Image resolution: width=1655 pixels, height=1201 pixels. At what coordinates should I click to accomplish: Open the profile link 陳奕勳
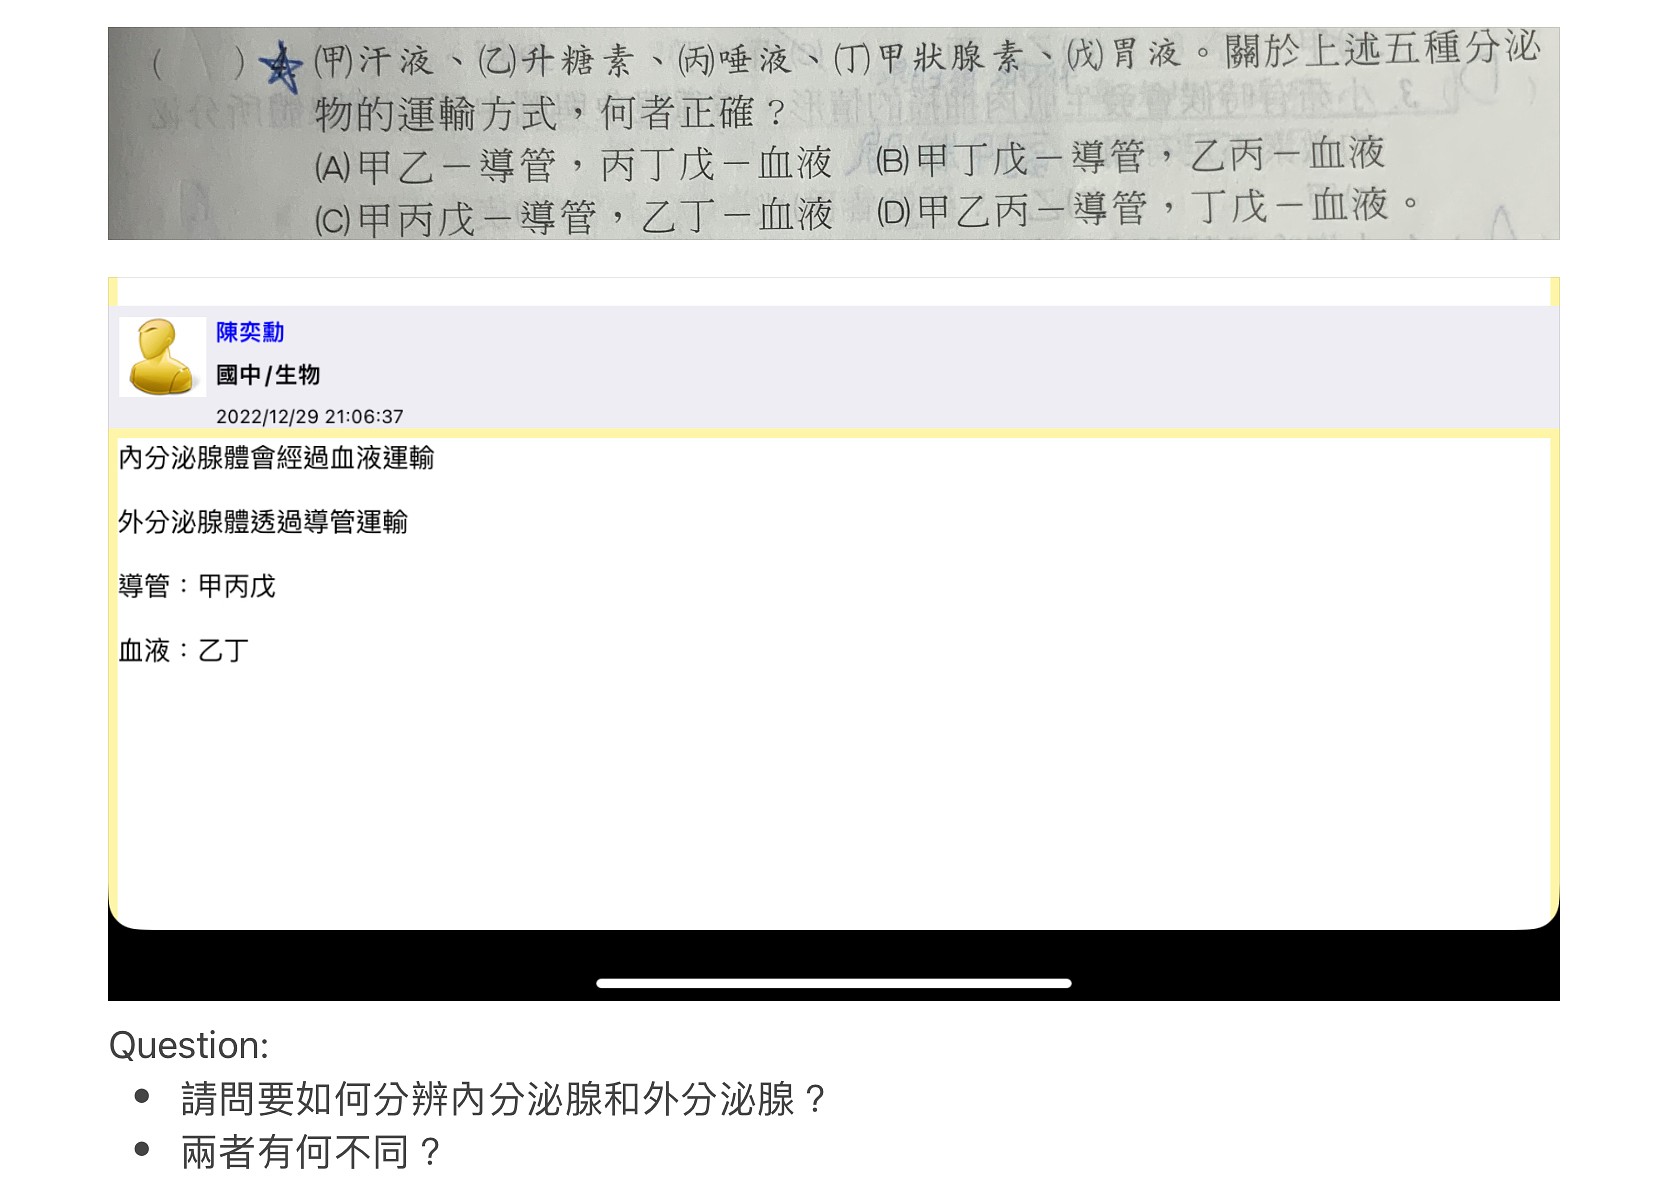[250, 332]
